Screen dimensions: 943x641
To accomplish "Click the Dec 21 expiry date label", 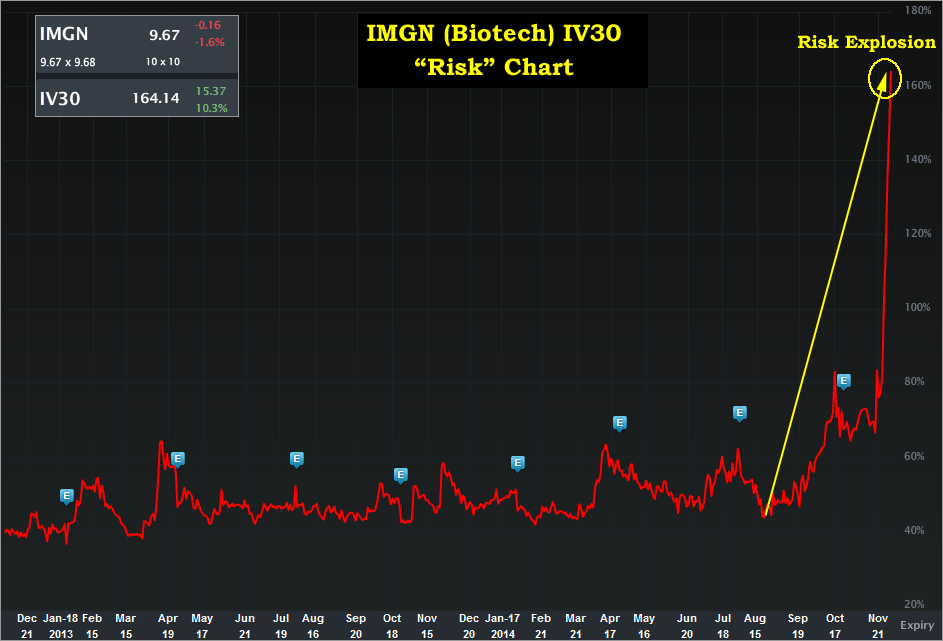I will coord(27,626).
